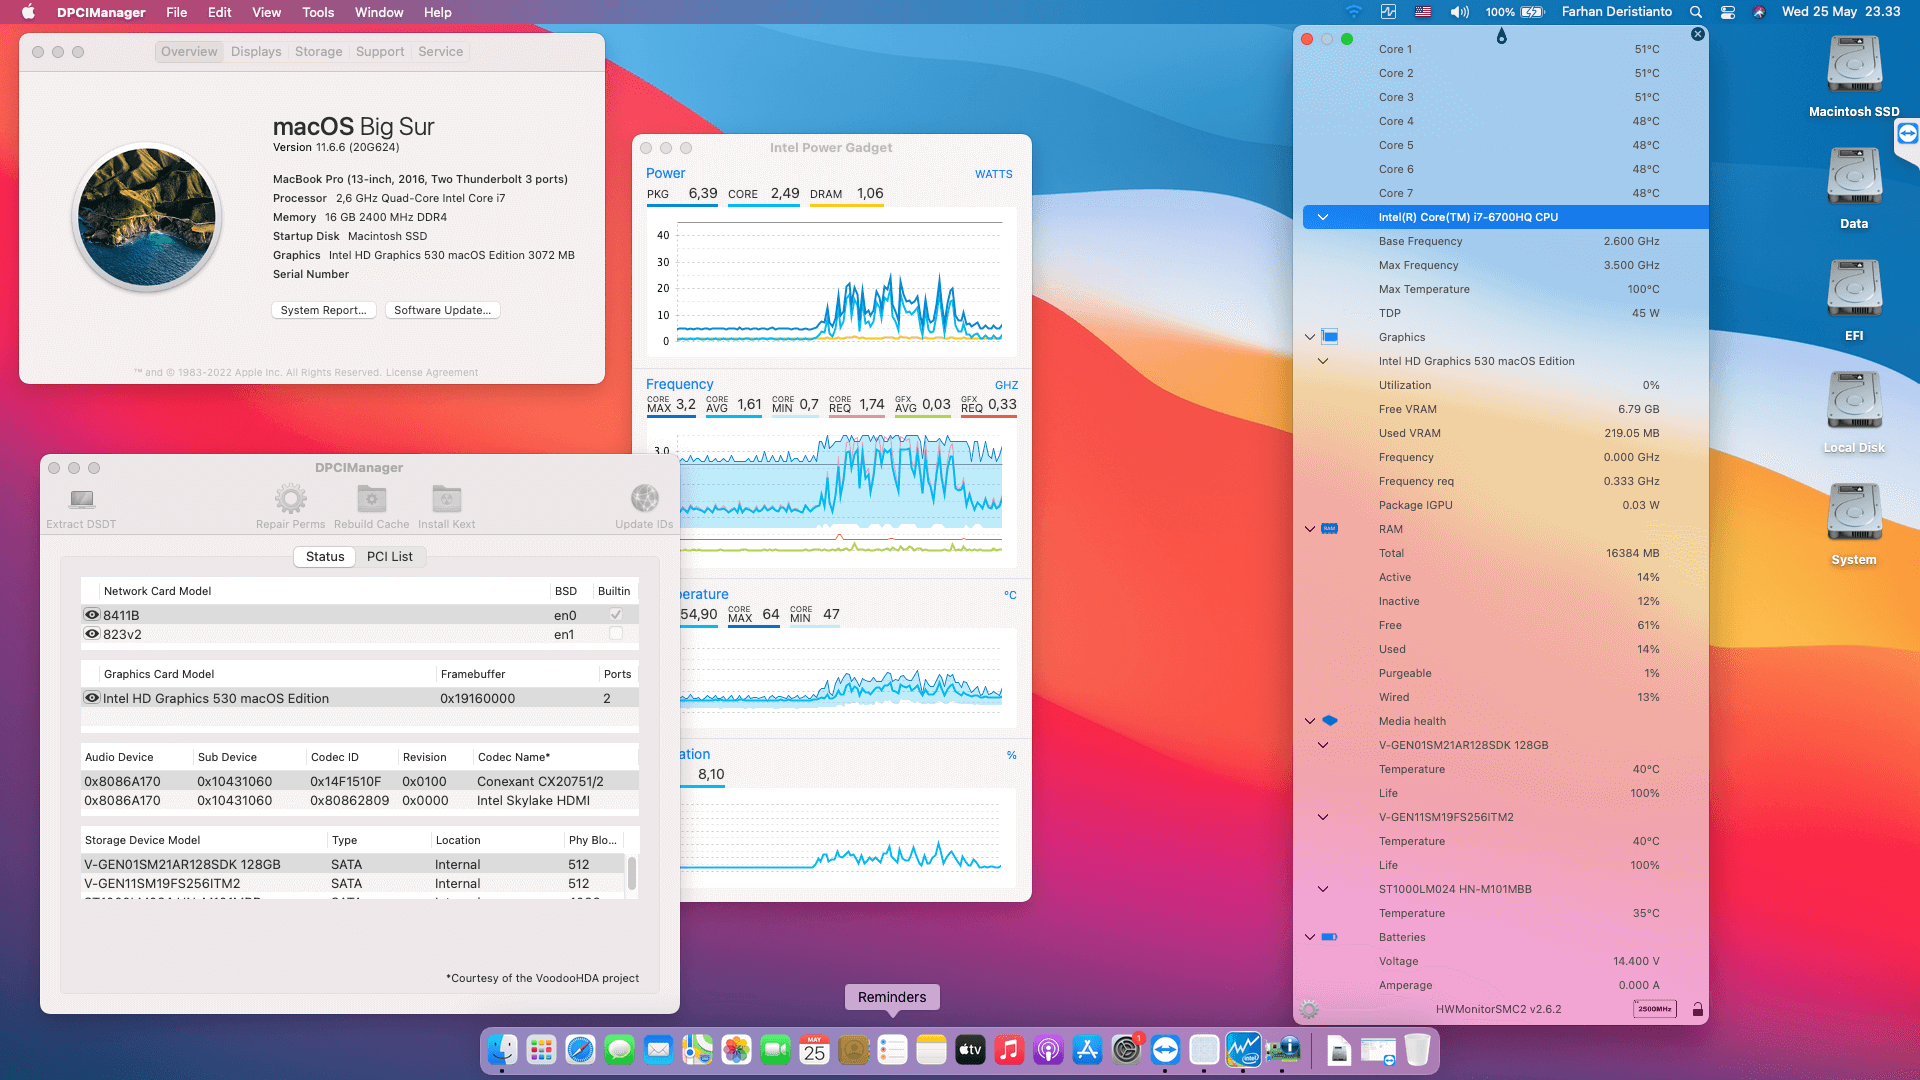The height and width of the screenshot is (1080, 1920).
Task: Open HWMonitorSMC2 settings gear icon
Action: (x=1309, y=1010)
